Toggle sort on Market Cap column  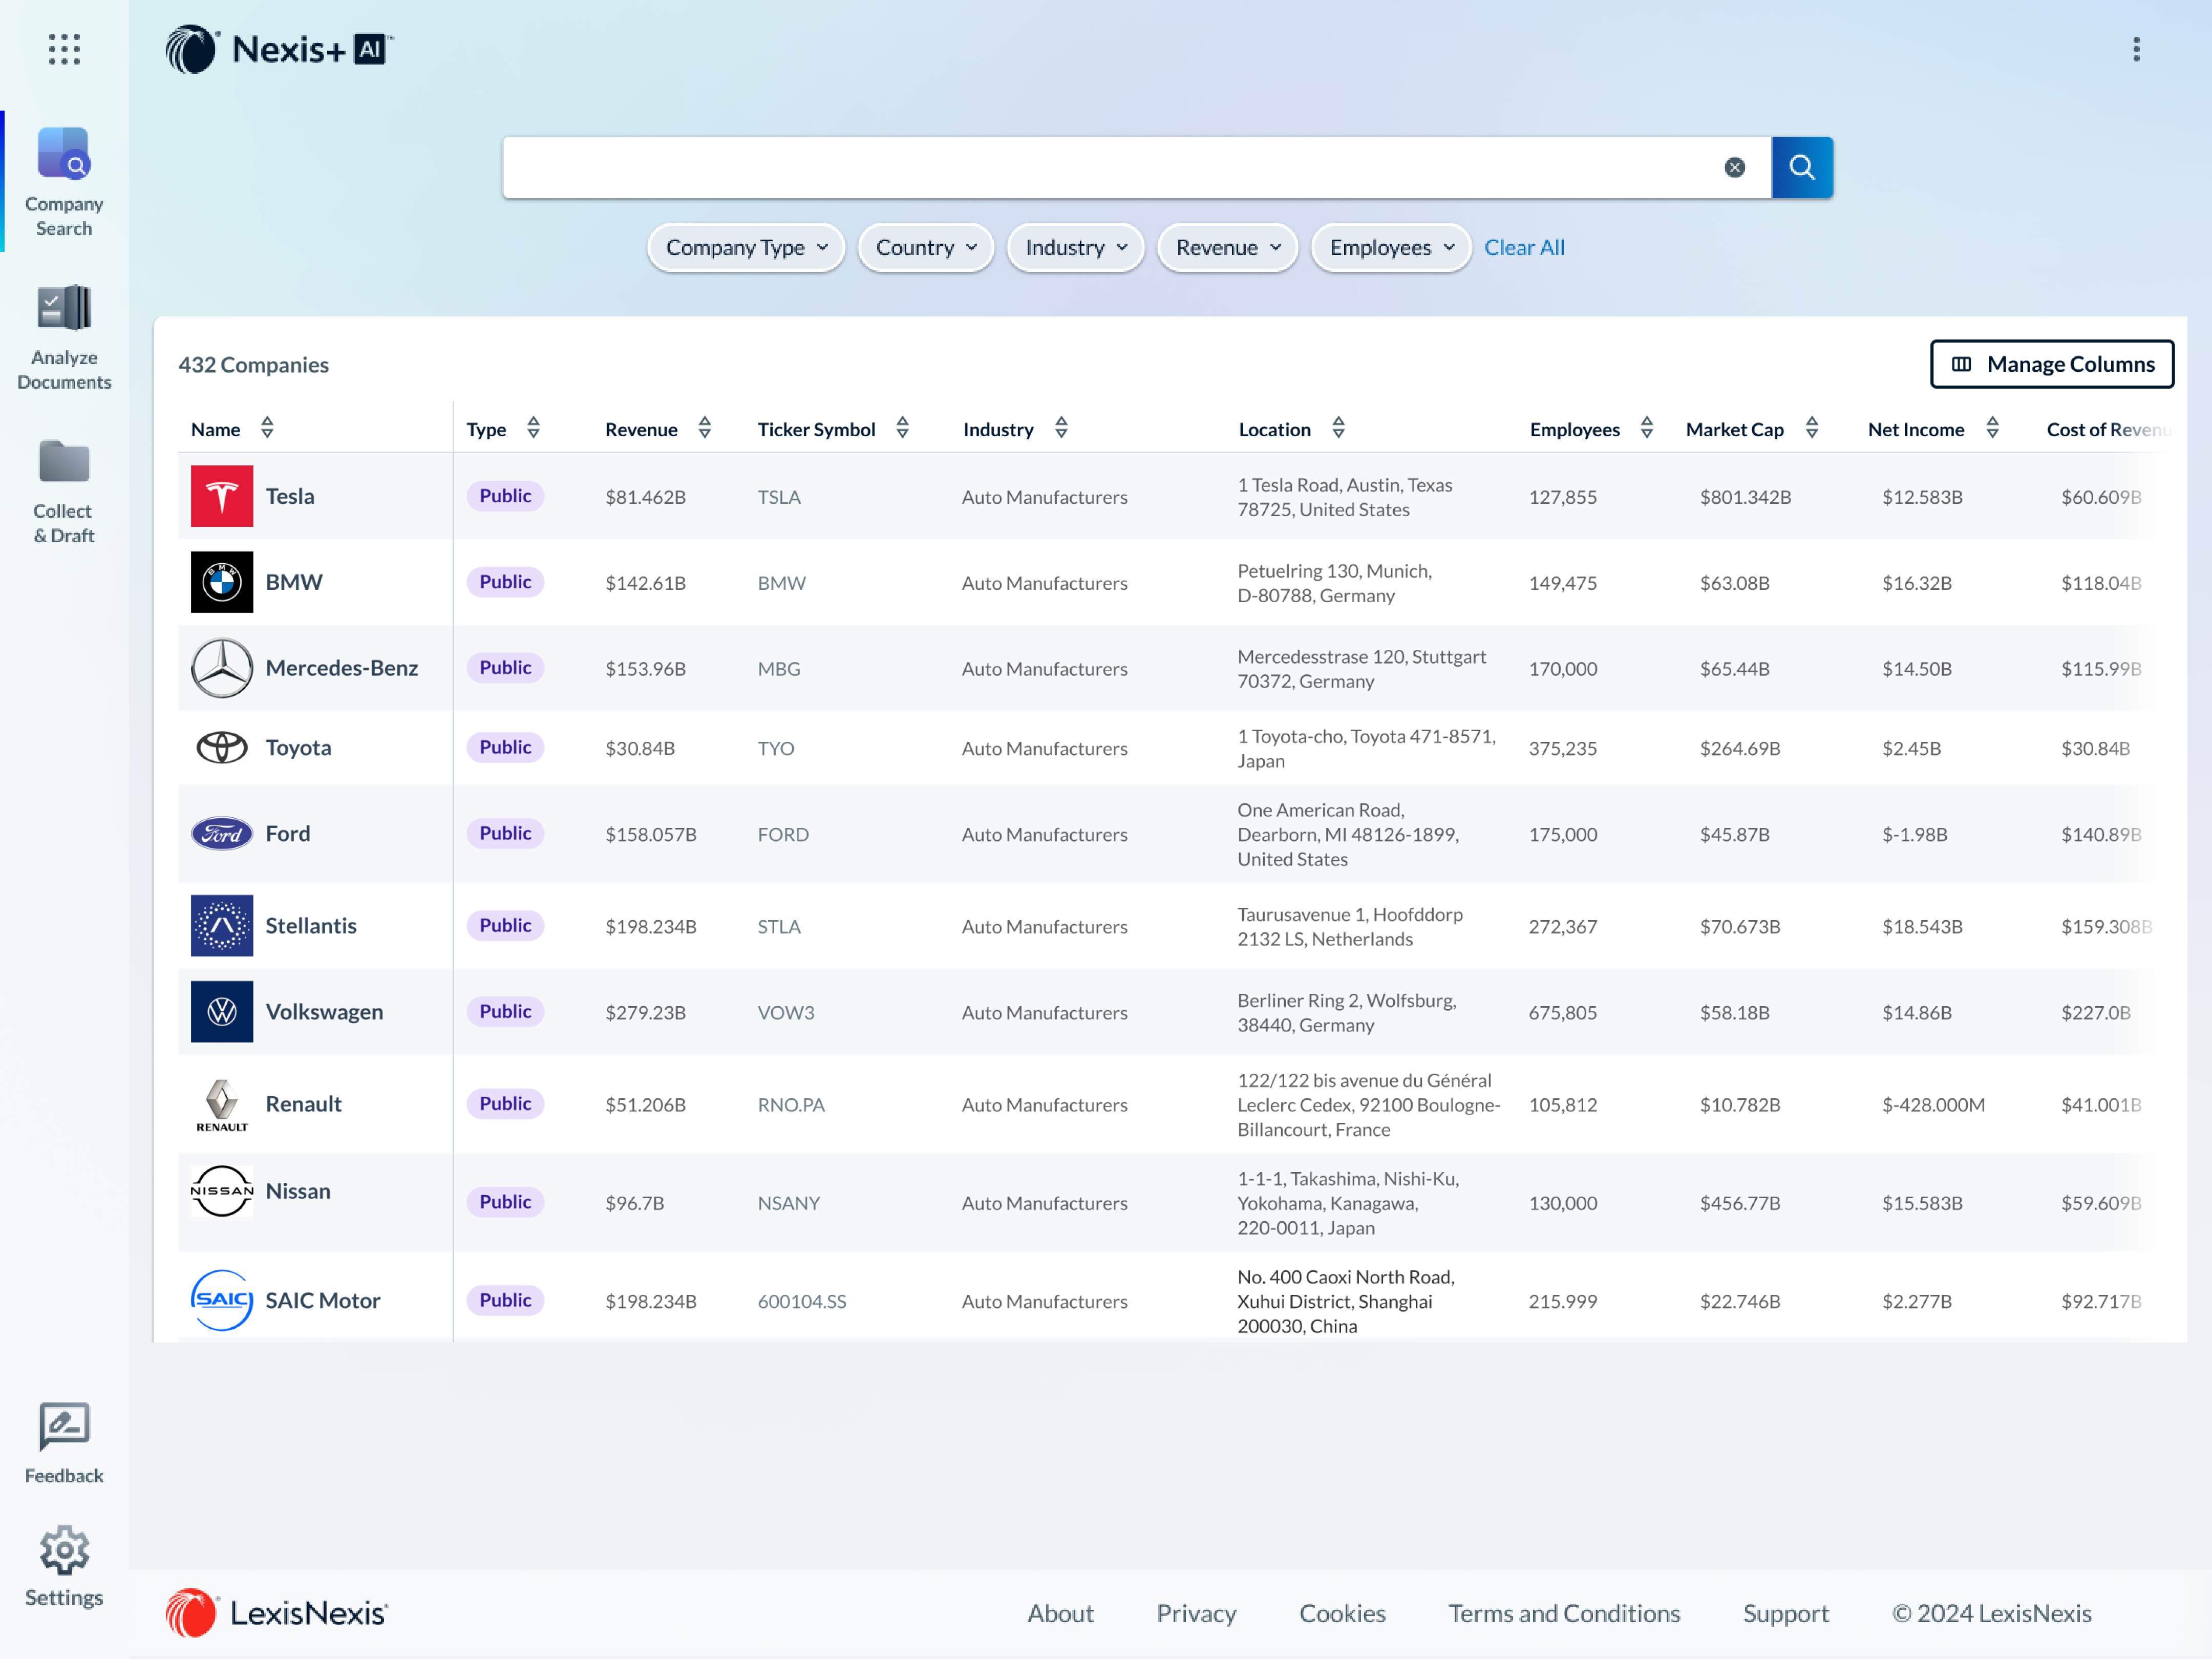pyautogui.click(x=1811, y=428)
